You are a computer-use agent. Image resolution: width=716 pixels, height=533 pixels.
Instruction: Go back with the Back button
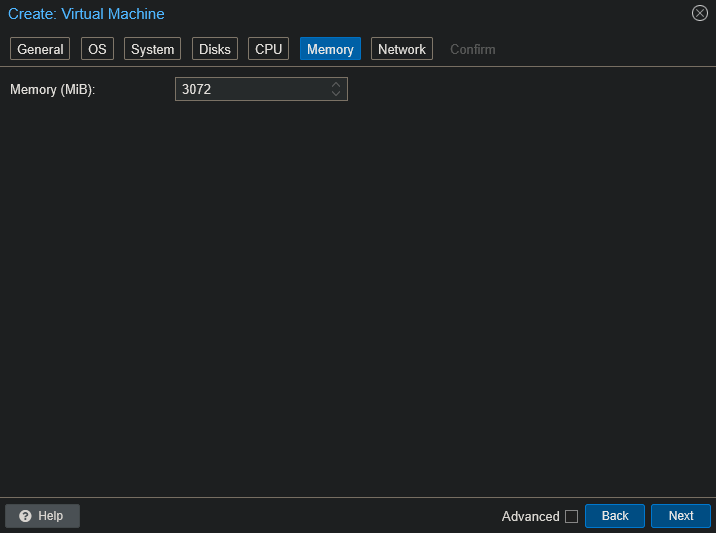(x=615, y=516)
